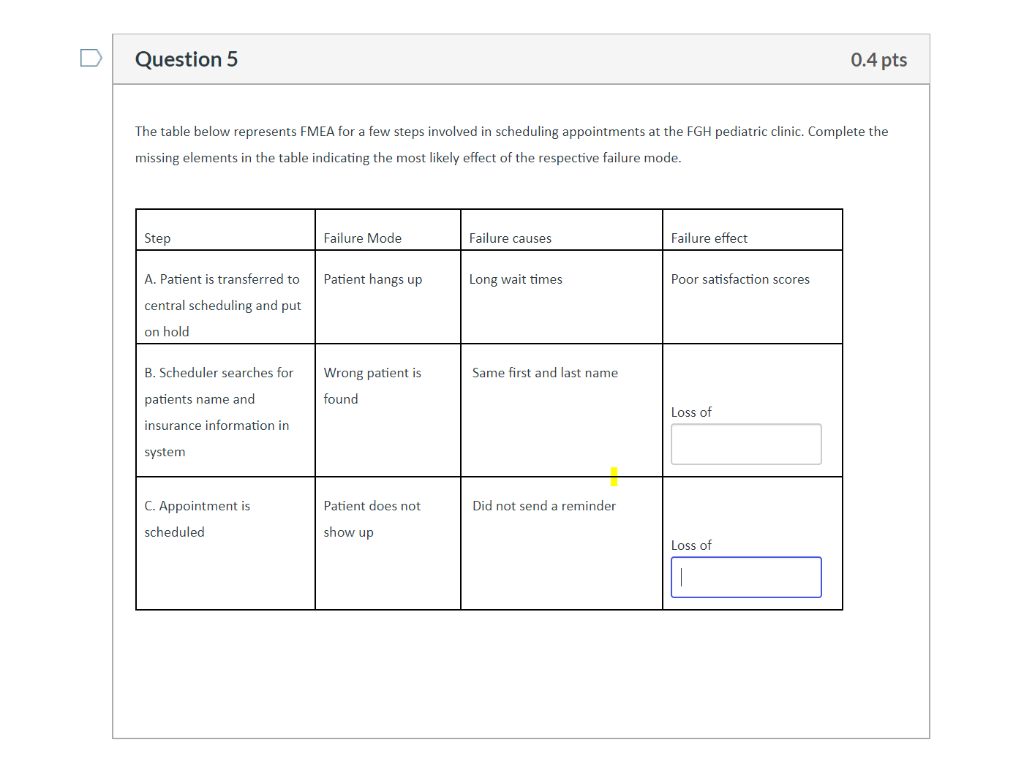Viewport: 1024px width, 767px height.
Task: Select the Poor satisfaction scores cell
Action: click(x=740, y=279)
